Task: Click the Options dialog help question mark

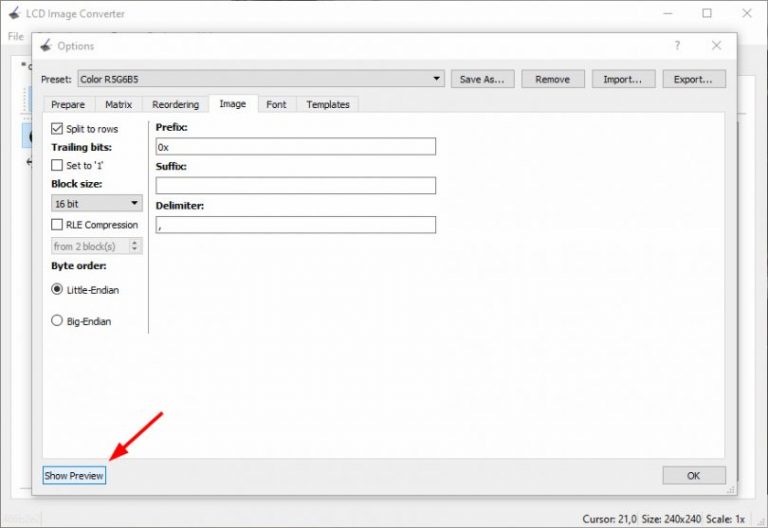Action: 677,46
